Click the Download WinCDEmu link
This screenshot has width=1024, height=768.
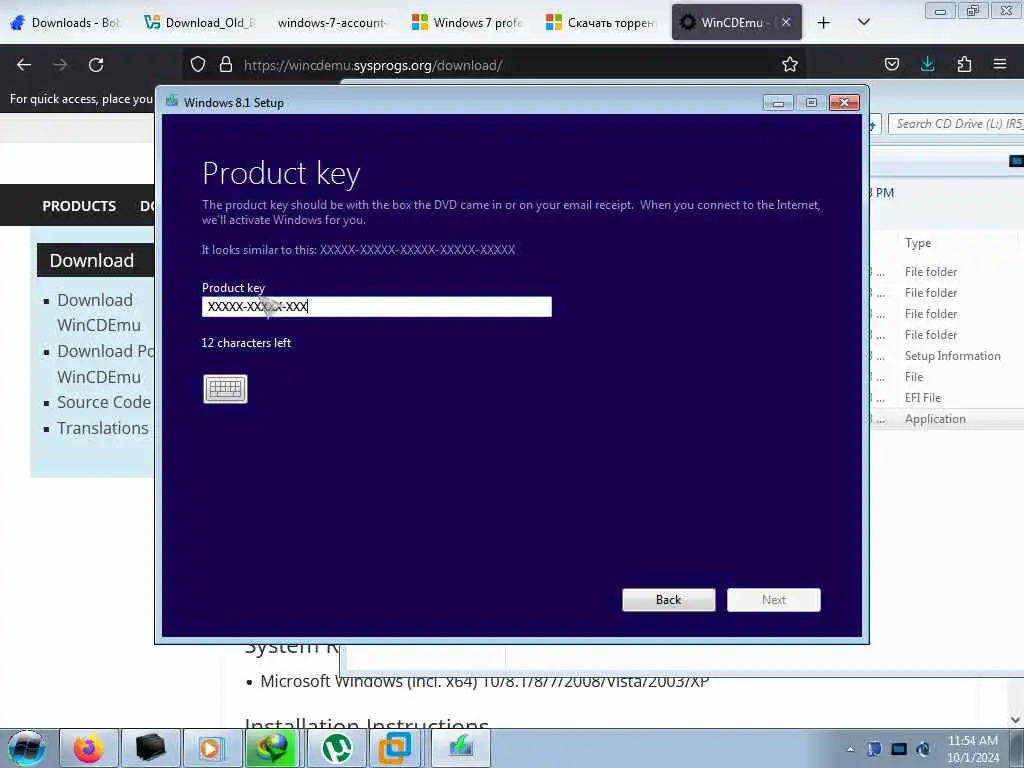[x=99, y=312]
